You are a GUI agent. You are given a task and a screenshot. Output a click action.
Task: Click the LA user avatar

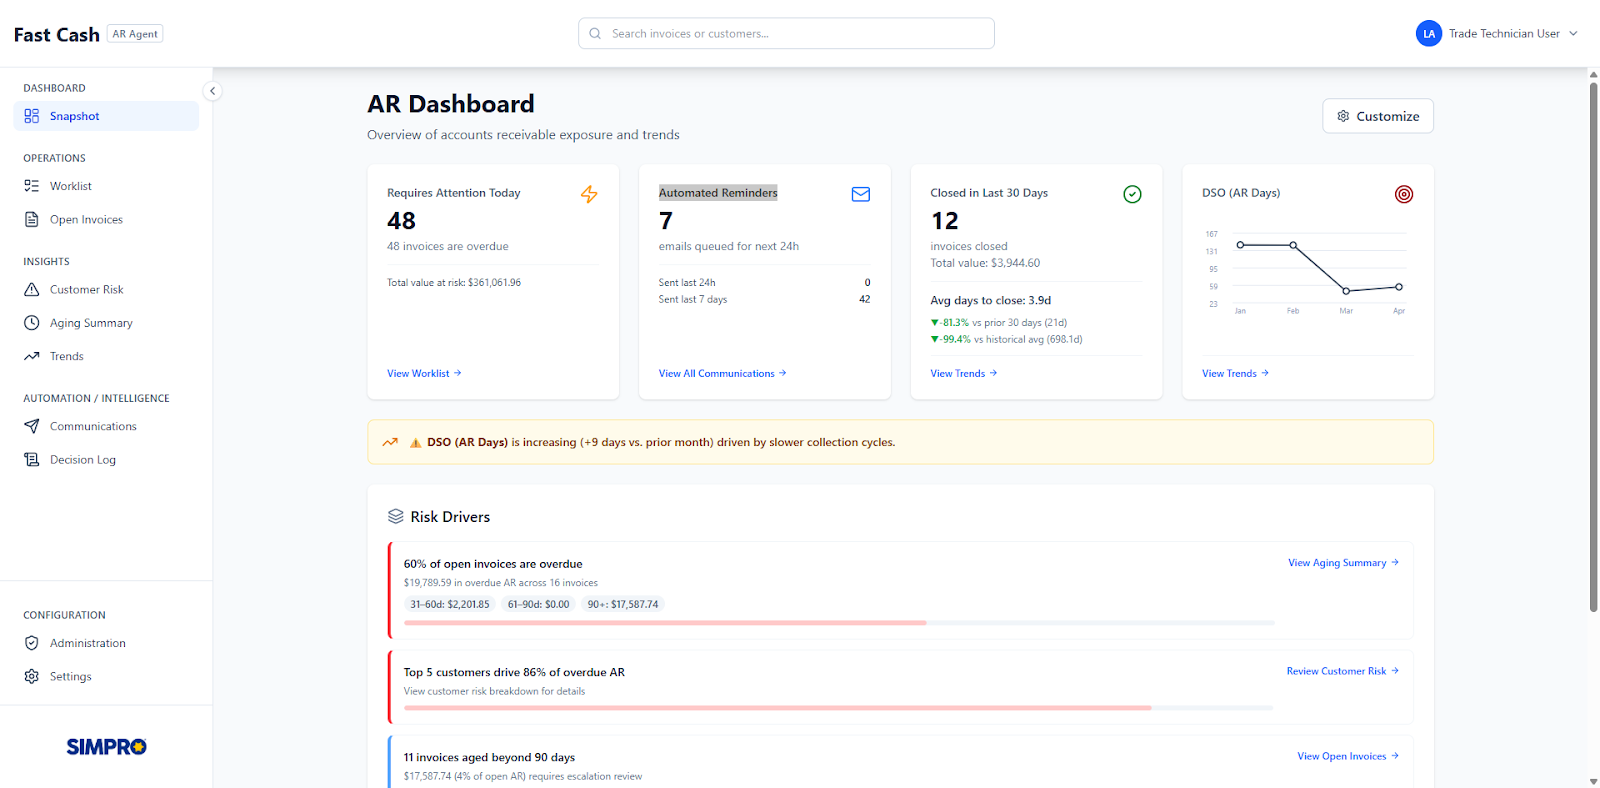point(1429,34)
